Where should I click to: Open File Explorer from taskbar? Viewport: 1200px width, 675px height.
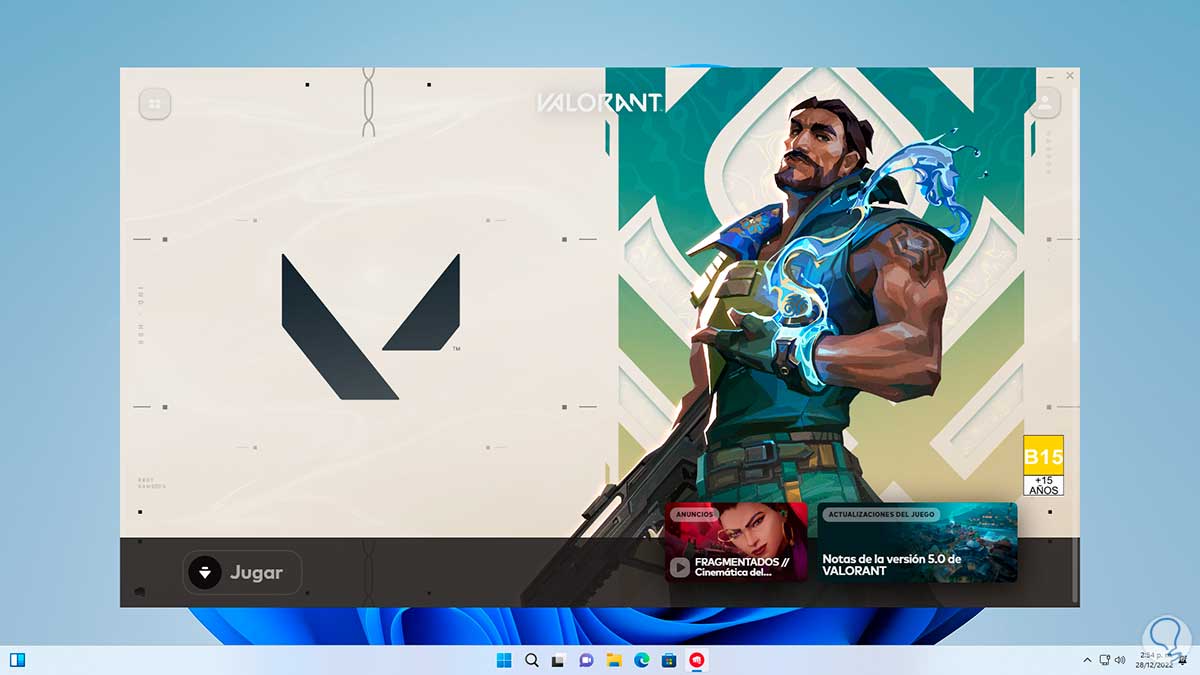coord(614,660)
